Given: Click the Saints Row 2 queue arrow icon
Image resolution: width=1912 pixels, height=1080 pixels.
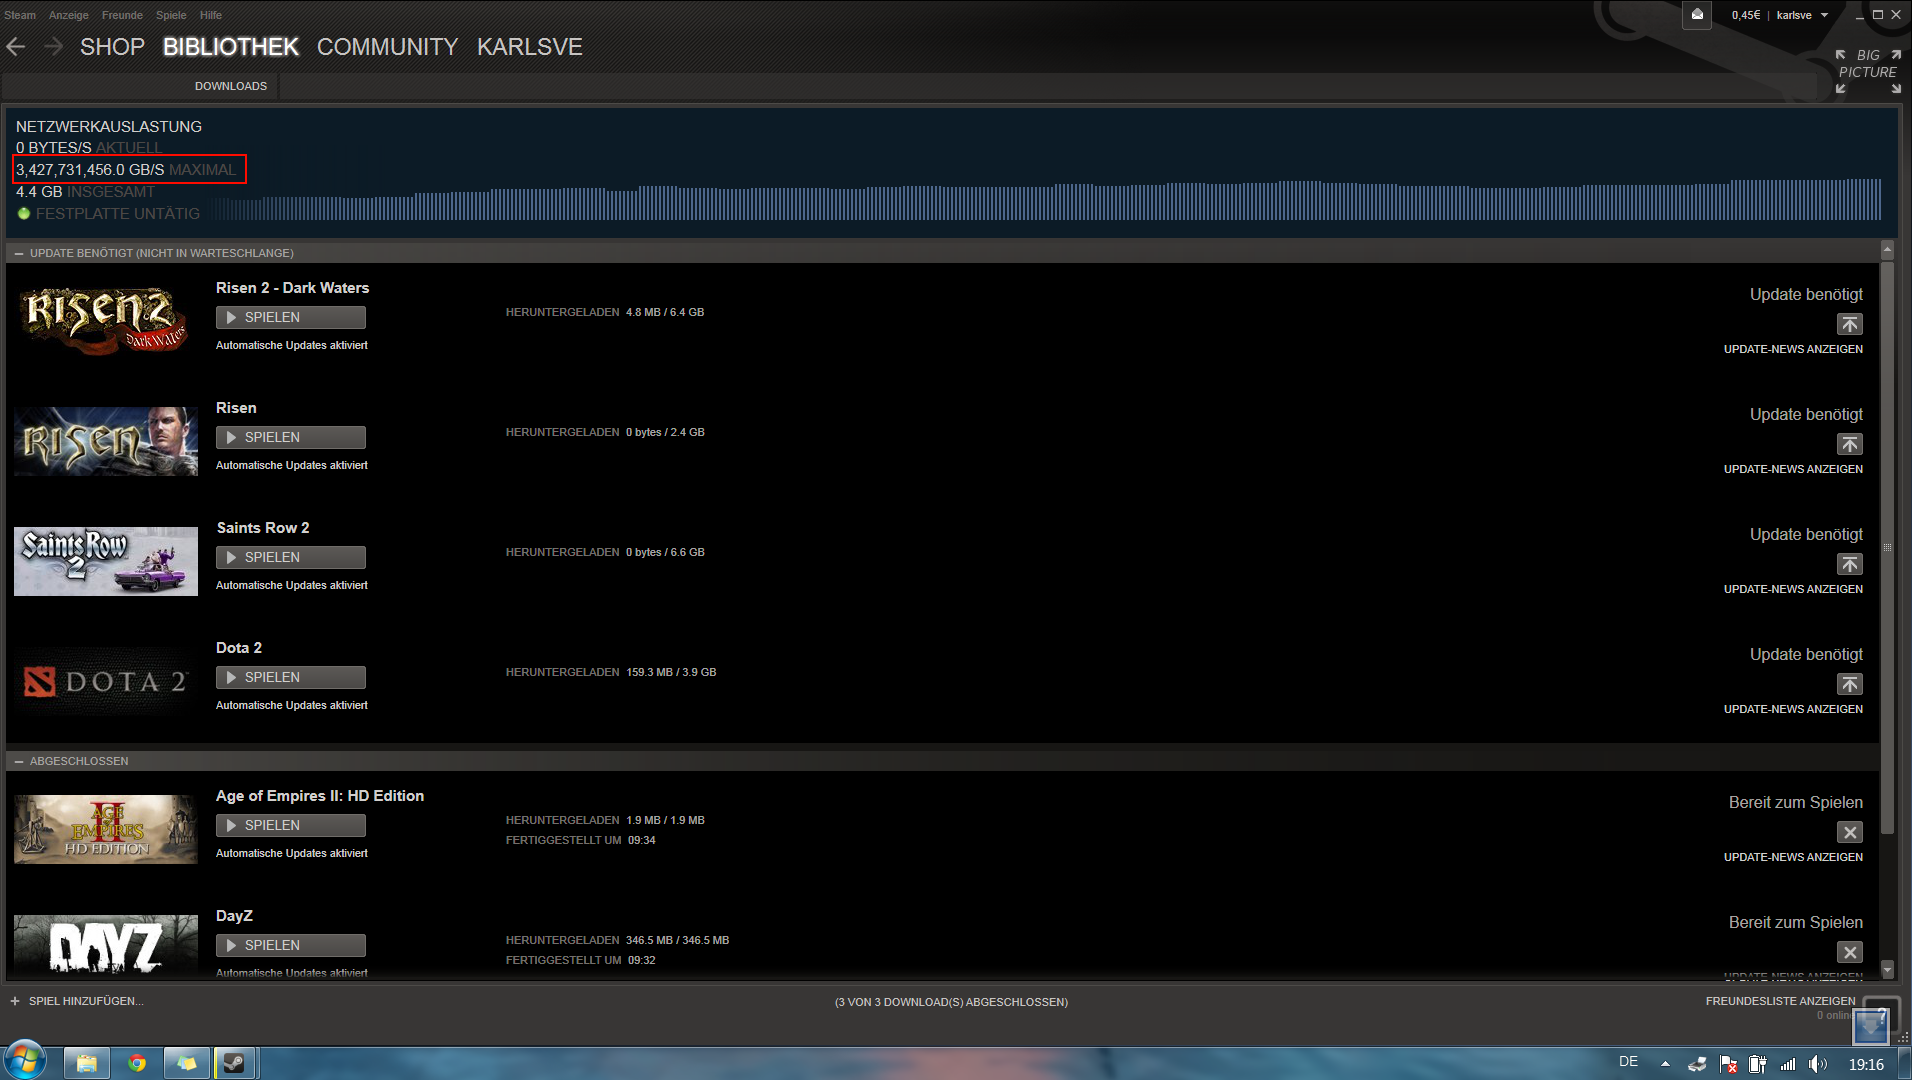Looking at the screenshot, I should (x=1849, y=564).
